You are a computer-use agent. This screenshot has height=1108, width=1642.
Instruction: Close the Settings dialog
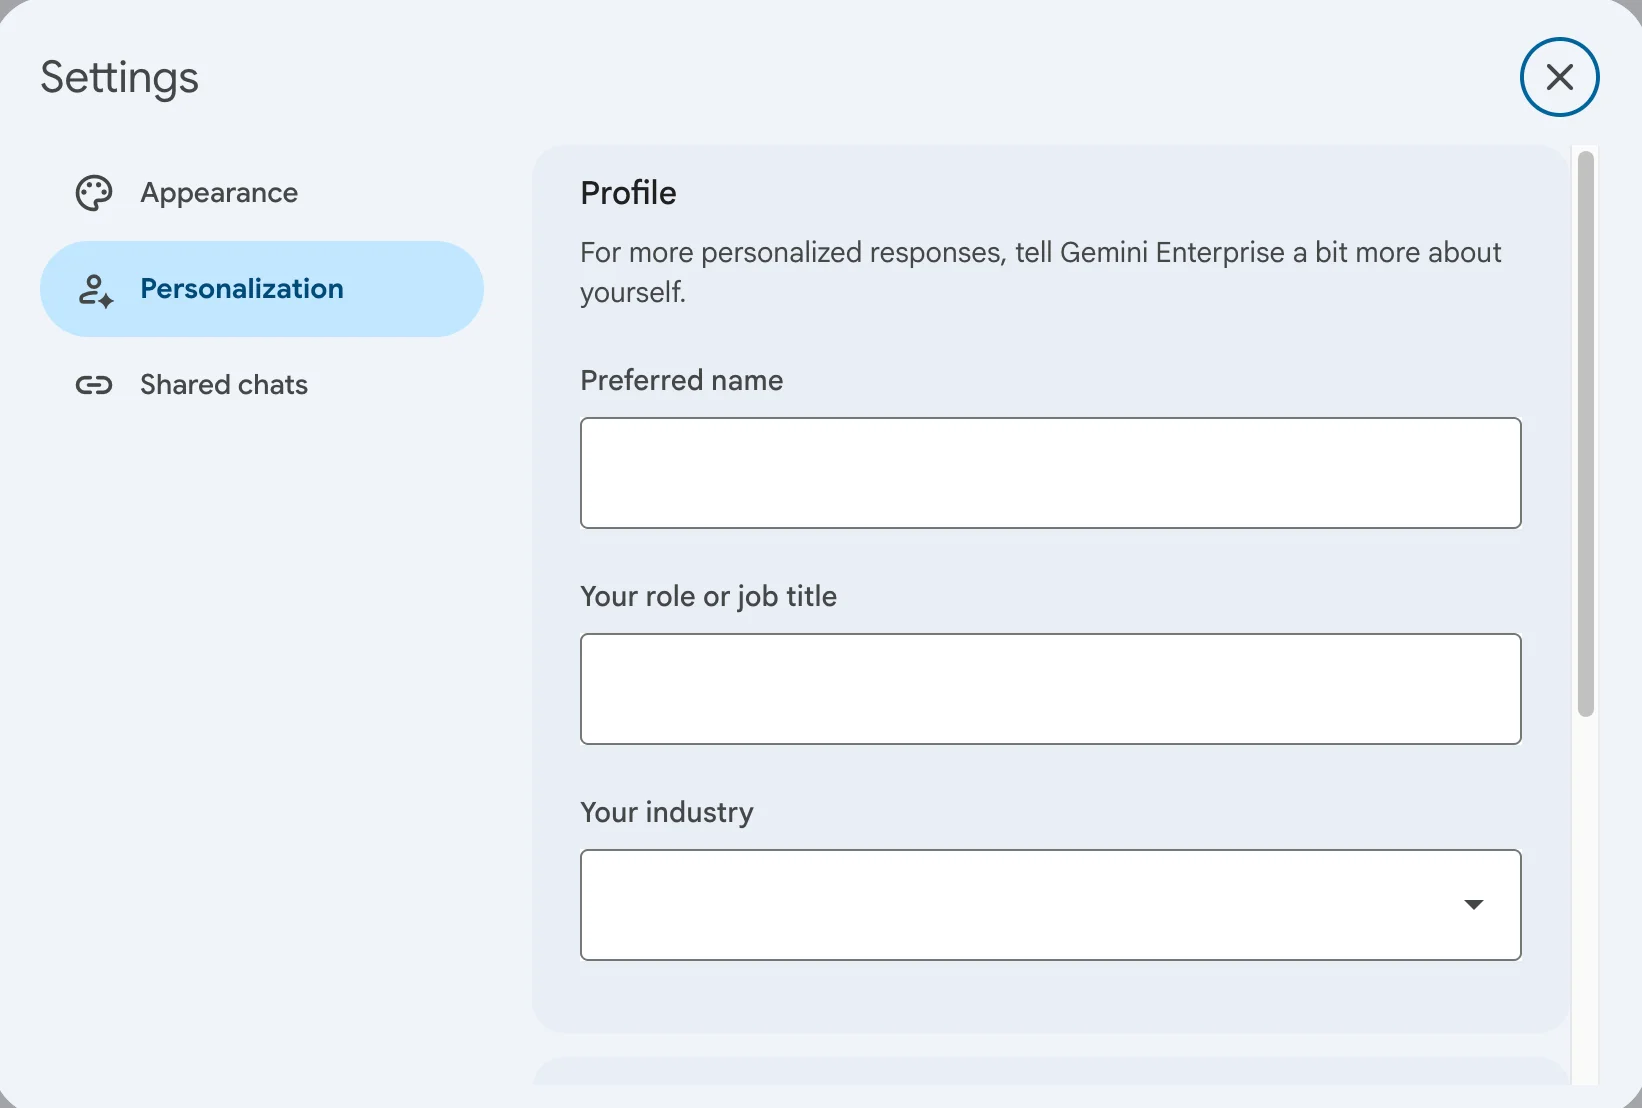1559,77
